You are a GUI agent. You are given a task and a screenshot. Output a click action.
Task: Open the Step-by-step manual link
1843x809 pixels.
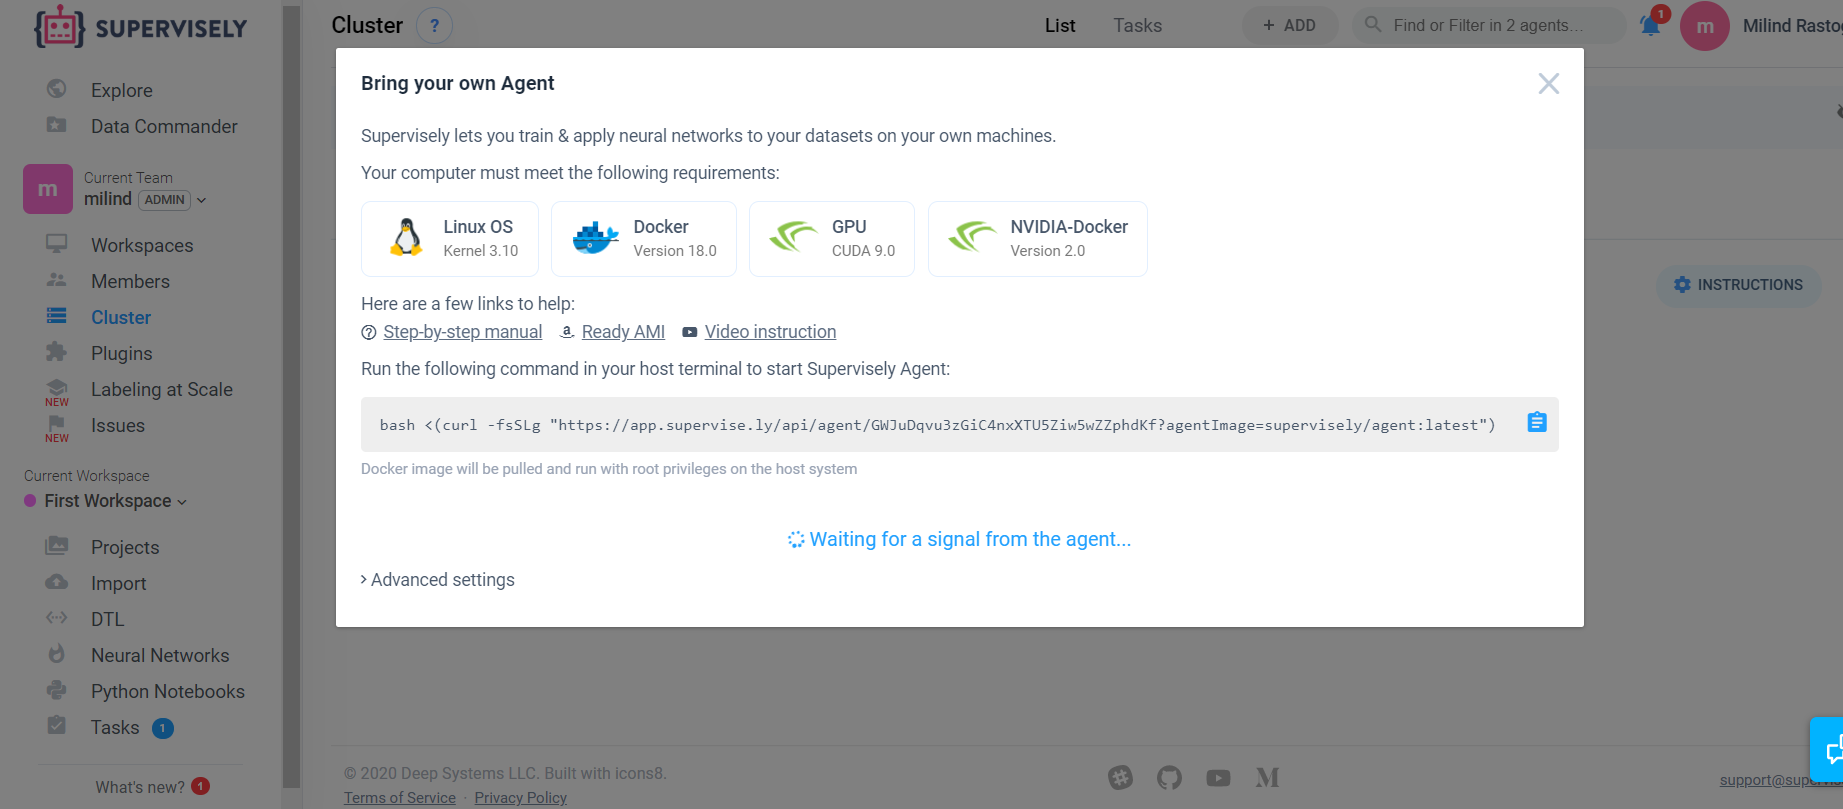pos(462,332)
